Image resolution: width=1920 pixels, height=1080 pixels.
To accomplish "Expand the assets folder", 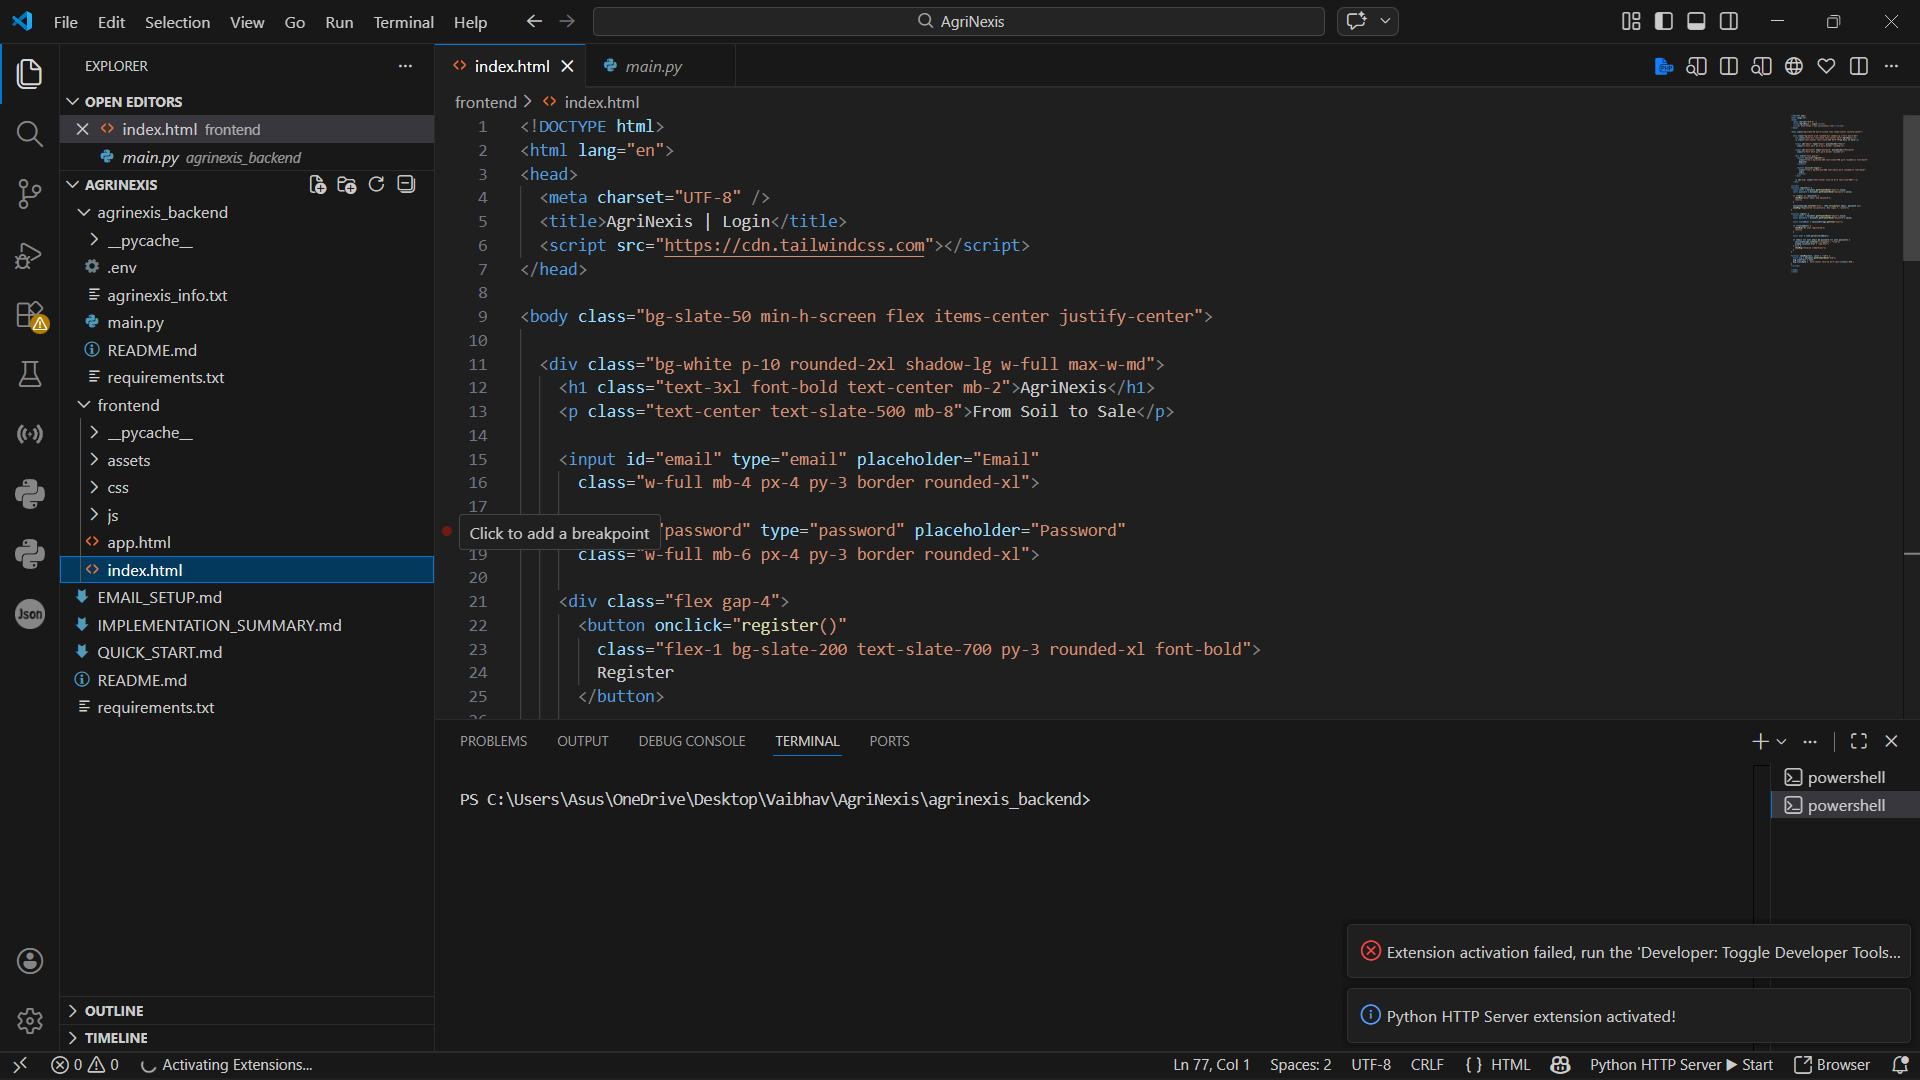I will click(128, 460).
